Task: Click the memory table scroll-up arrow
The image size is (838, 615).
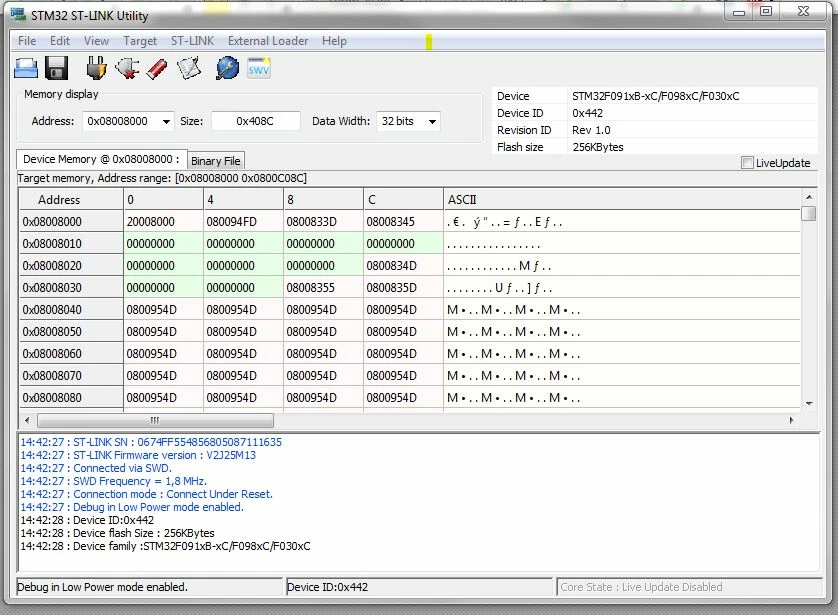Action: [809, 197]
